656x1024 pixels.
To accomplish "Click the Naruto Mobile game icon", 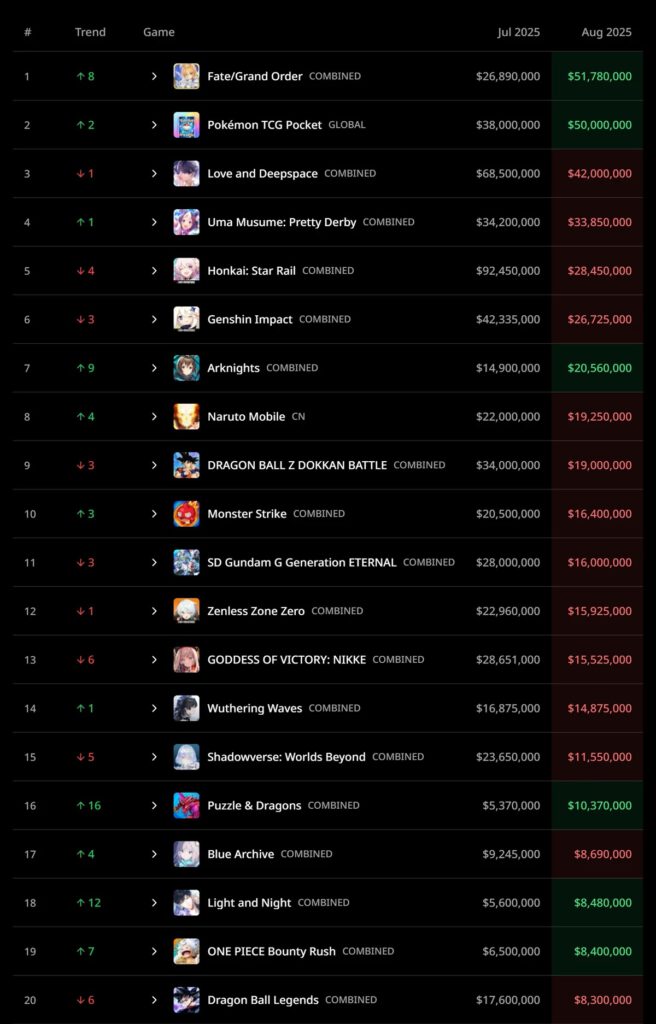I will click(186, 416).
